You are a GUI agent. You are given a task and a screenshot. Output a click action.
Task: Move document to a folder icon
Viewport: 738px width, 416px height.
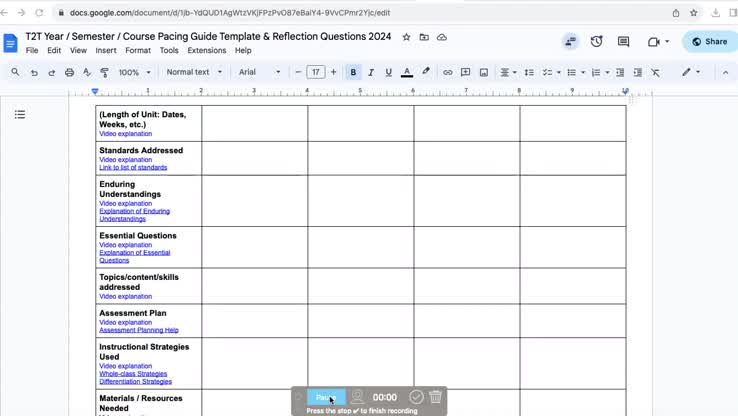pos(424,37)
